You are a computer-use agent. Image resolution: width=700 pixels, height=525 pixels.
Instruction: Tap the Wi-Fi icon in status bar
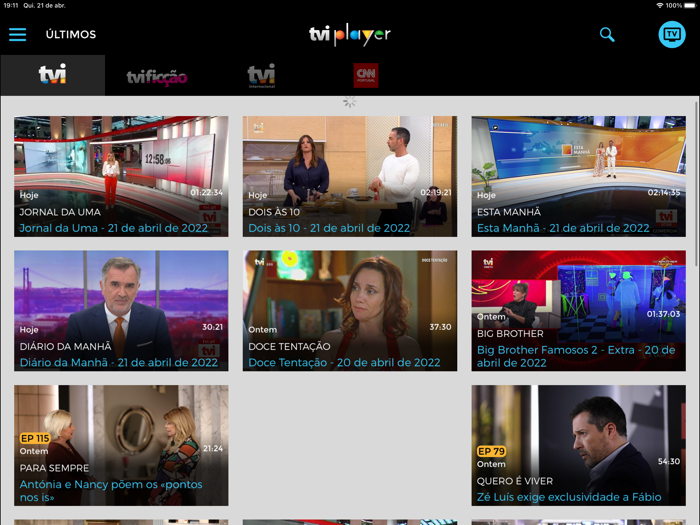click(660, 5)
